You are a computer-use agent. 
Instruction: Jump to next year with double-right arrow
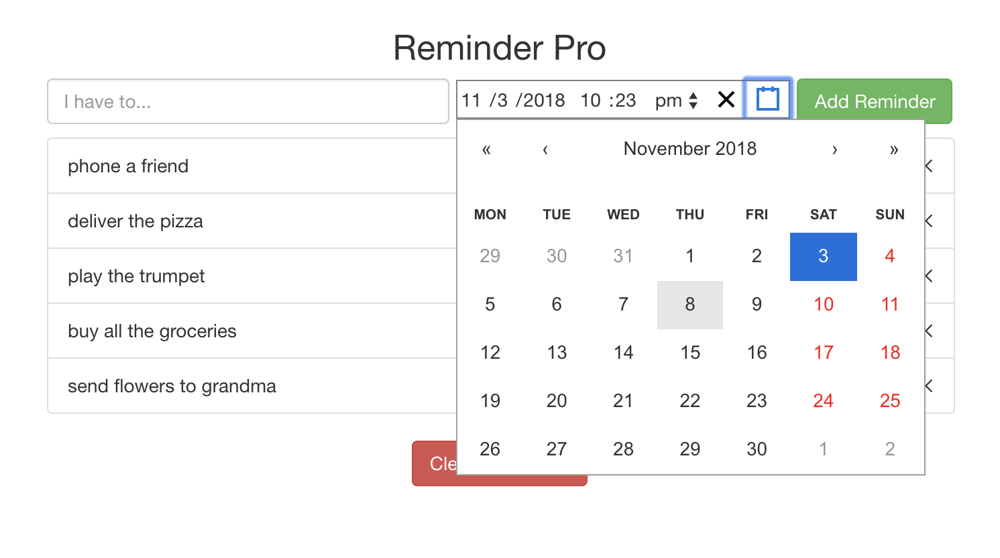(893, 149)
